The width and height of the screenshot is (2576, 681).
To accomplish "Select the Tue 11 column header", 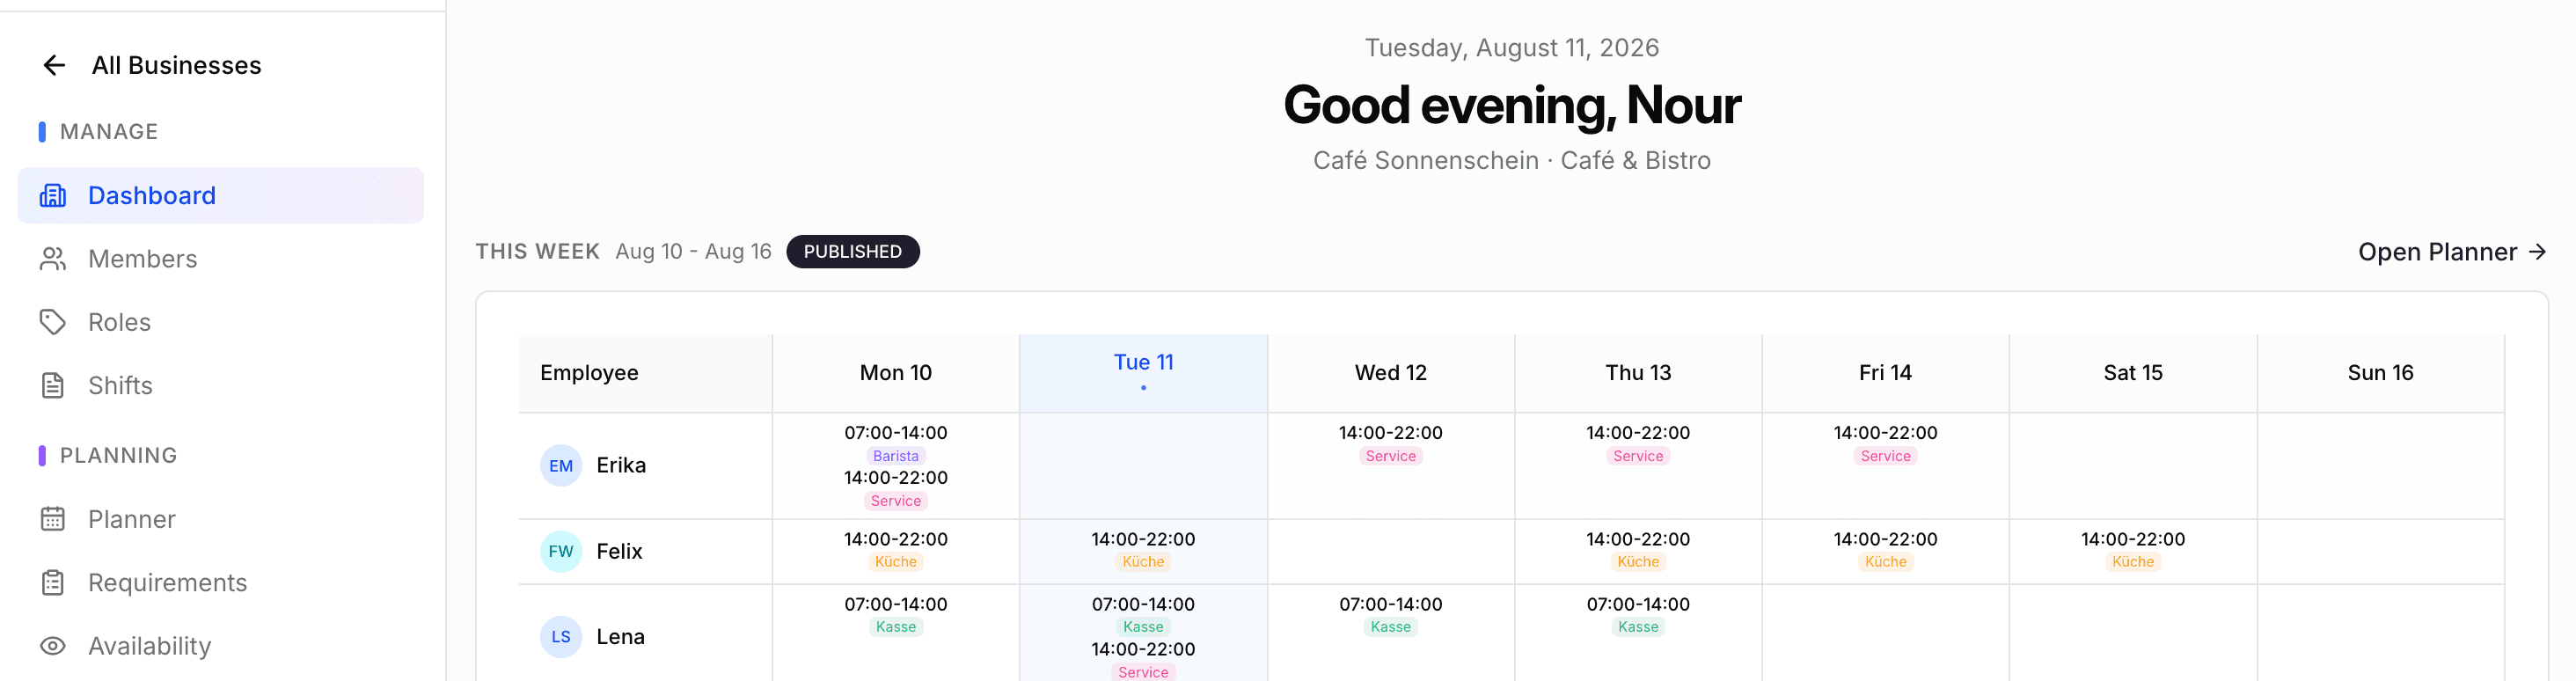I will 1143,373.
